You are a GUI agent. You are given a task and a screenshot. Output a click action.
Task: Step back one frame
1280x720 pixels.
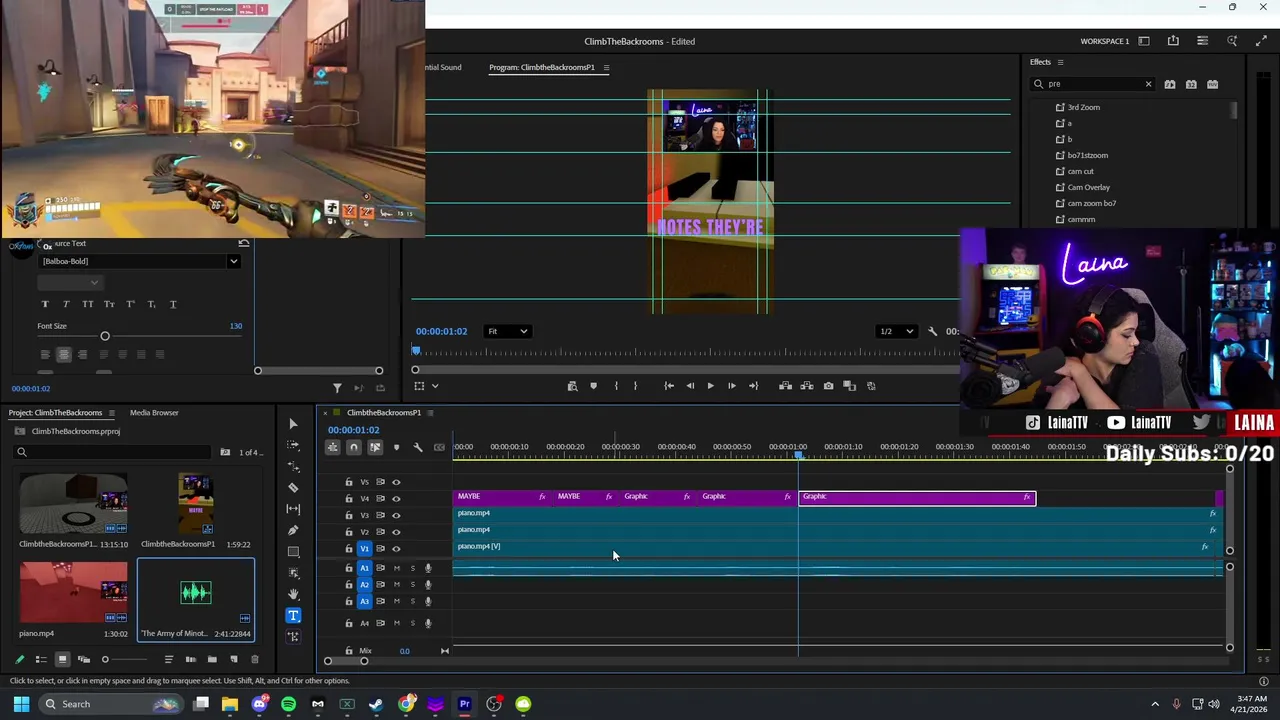click(x=689, y=386)
